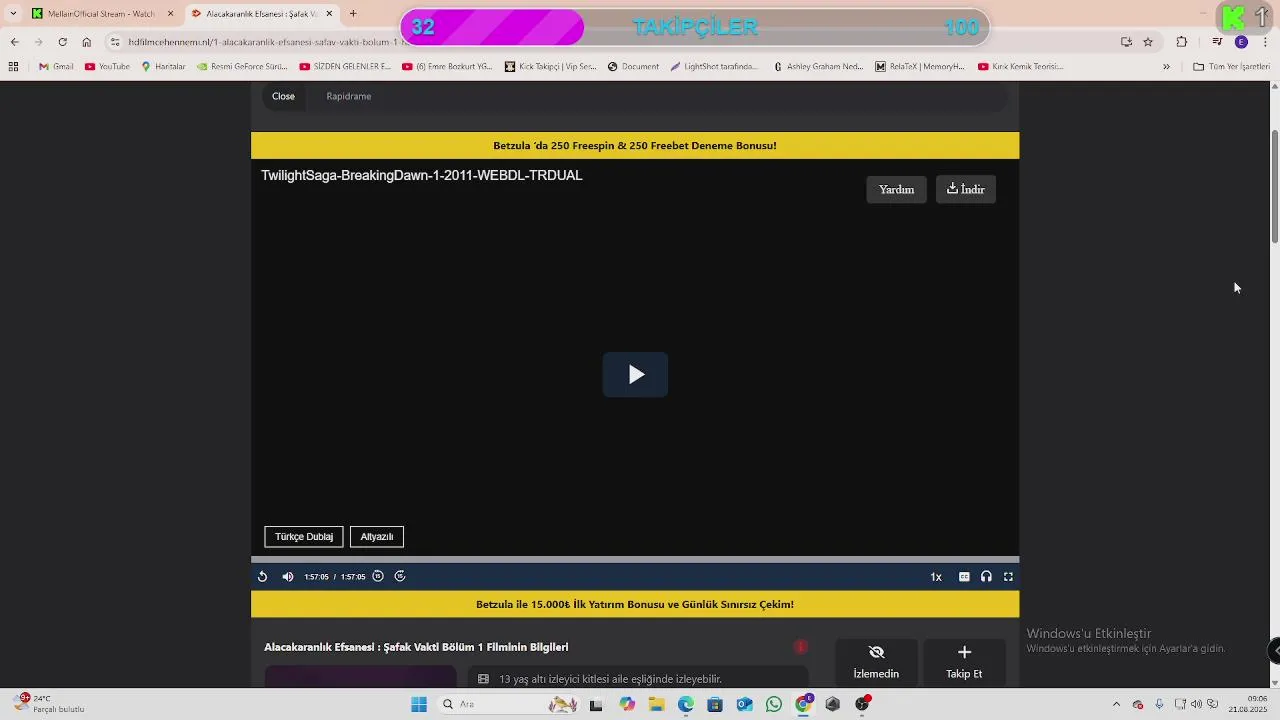Go to browser home page

(x=87, y=42)
